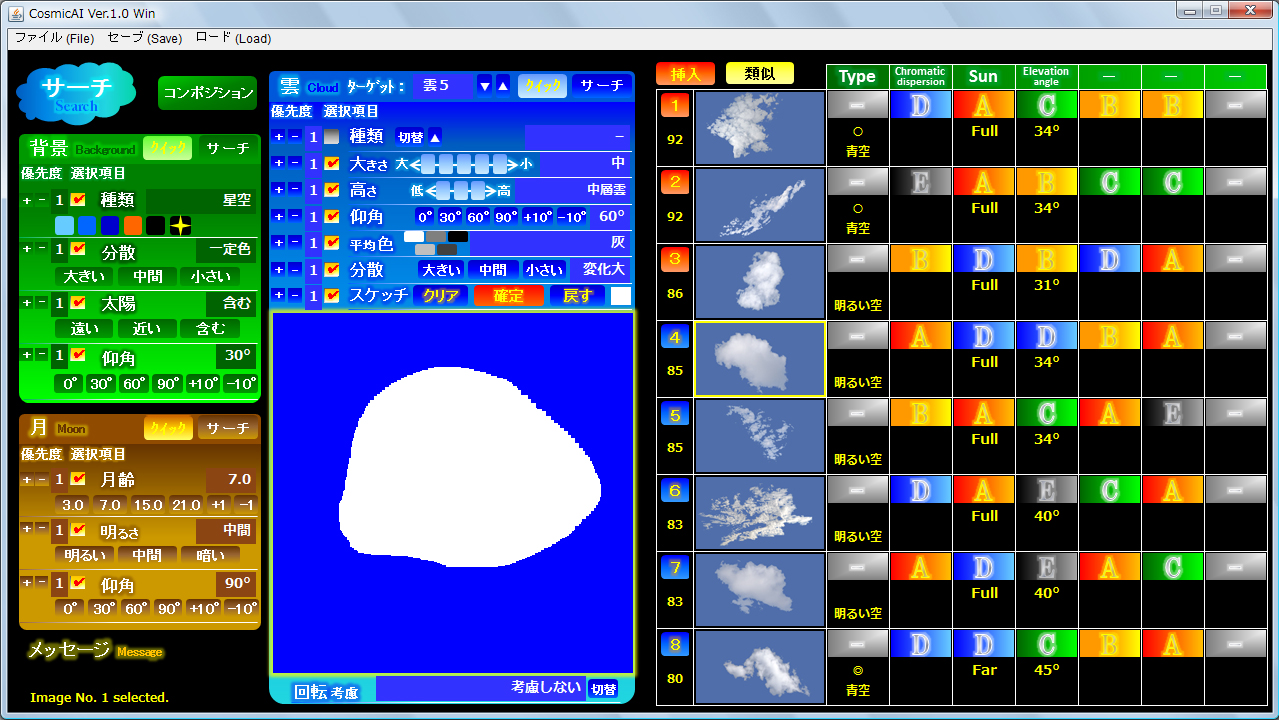Select the star-sky background type icon
This screenshot has width=1279, height=720.
180,226
